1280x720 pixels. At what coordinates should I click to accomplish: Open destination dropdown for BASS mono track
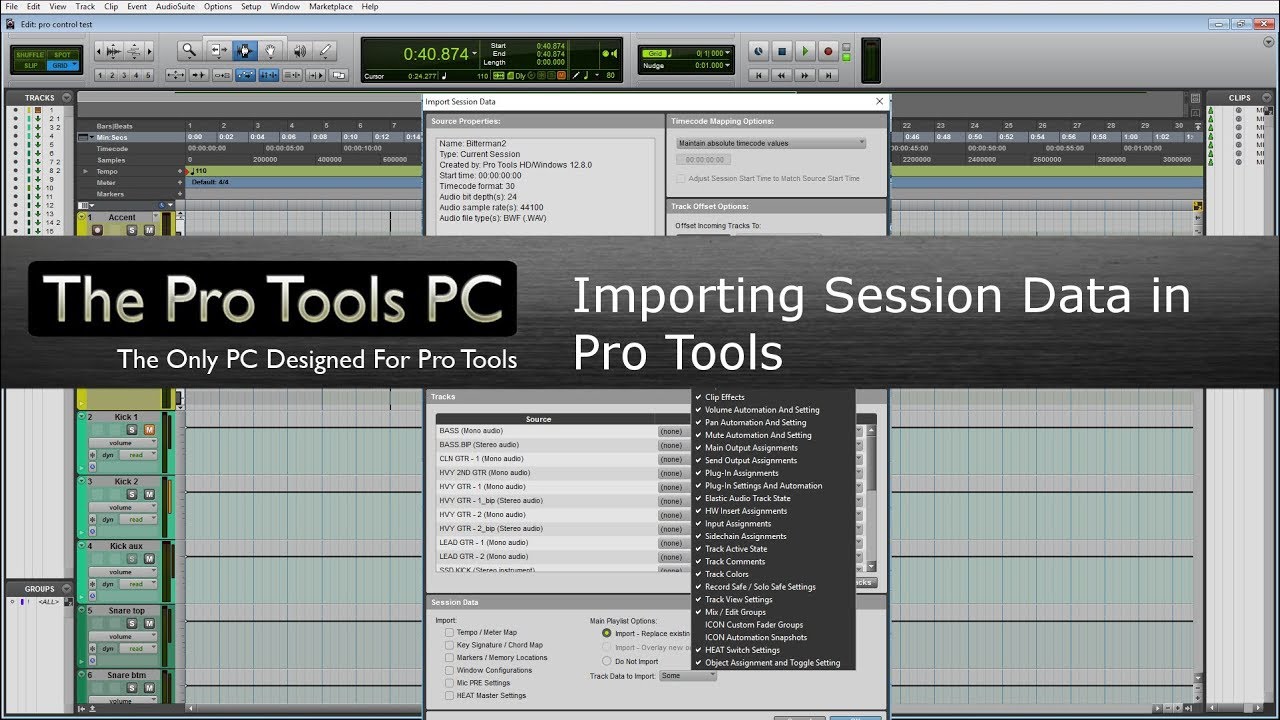pyautogui.click(x=676, y=431)
